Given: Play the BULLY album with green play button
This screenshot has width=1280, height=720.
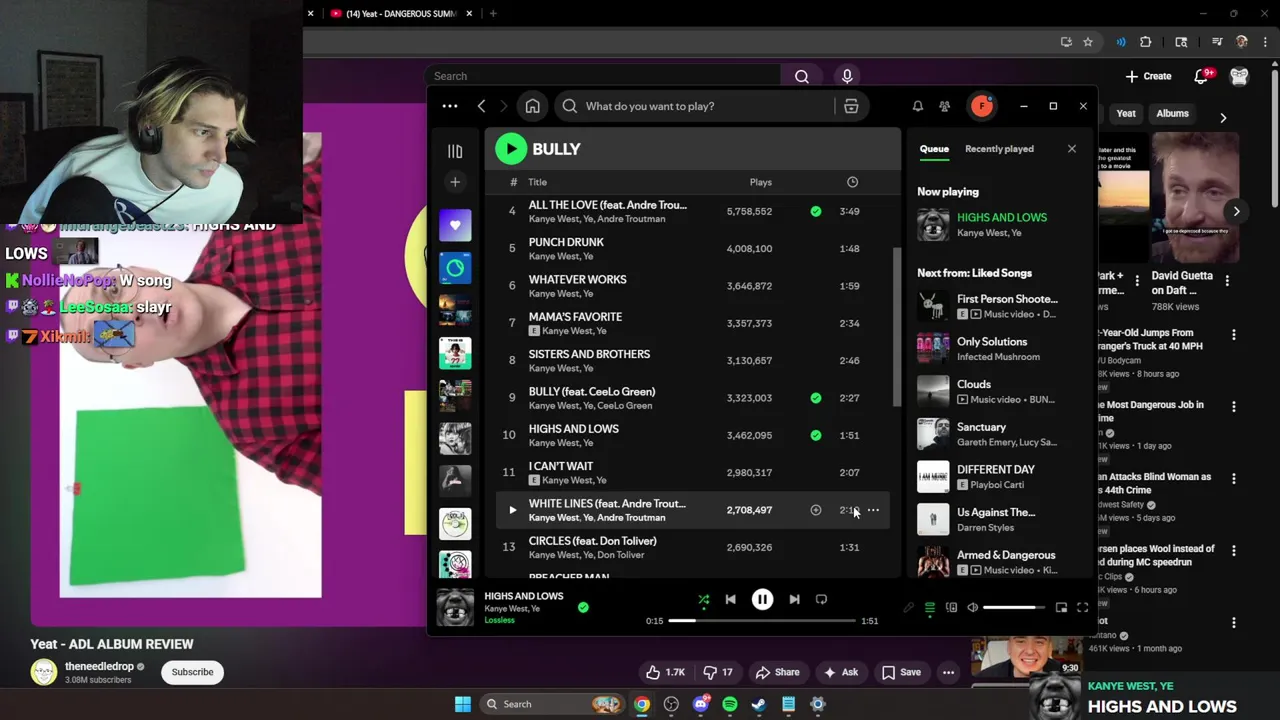Looking at the screenshot, I should tap(511, 149).
